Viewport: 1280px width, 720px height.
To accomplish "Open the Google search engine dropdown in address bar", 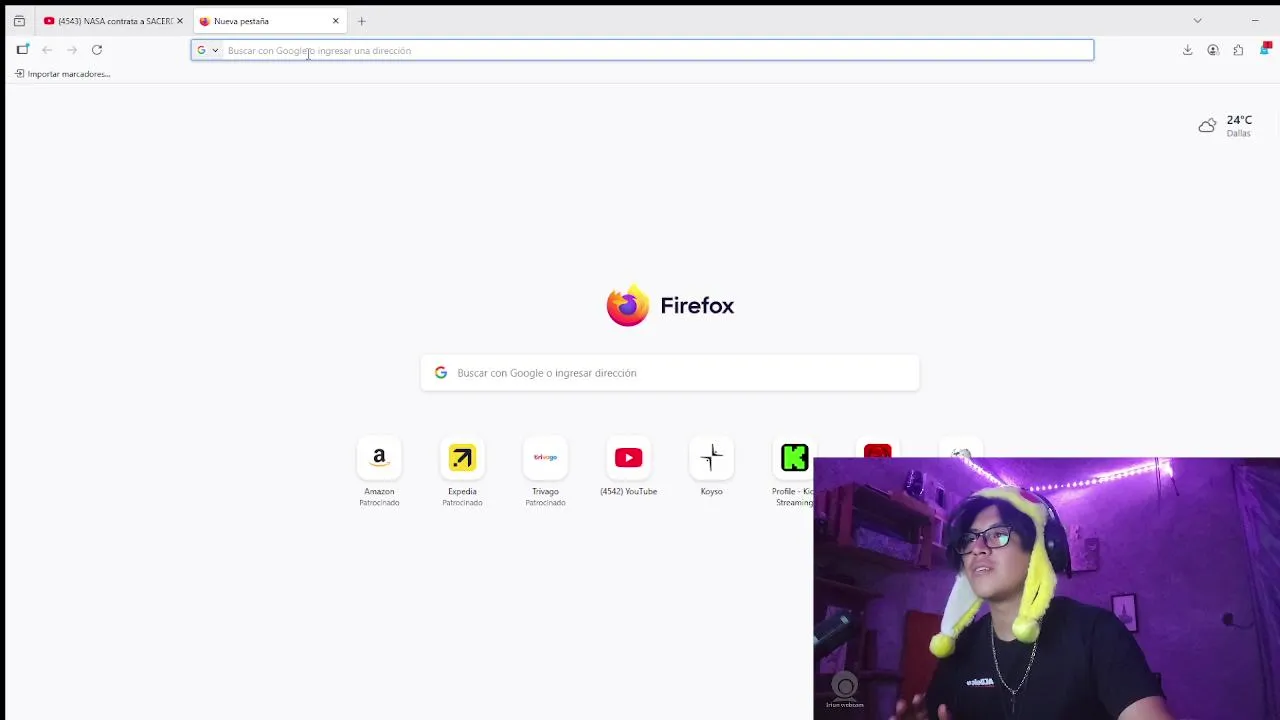I will [207, 50].
